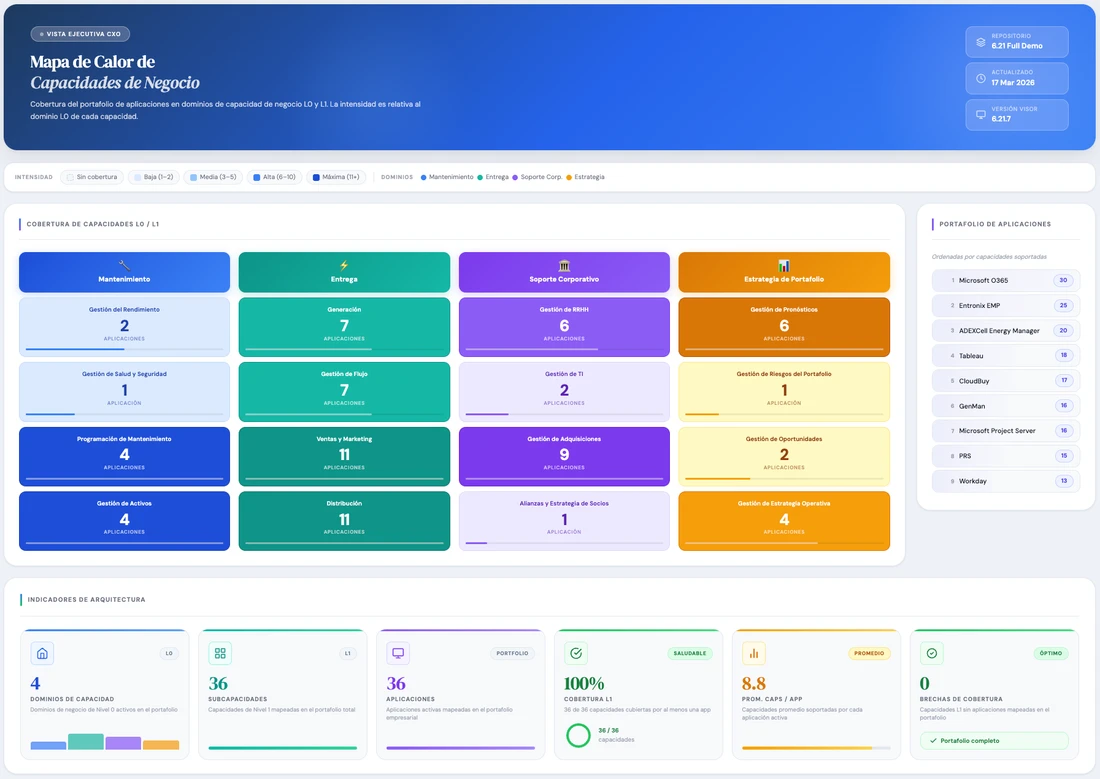Image resolution: width=1100 pixels, height=779 pixels.
Task: Click the grid icon on the Subcapacidades indicator
Action: [219, 652]
